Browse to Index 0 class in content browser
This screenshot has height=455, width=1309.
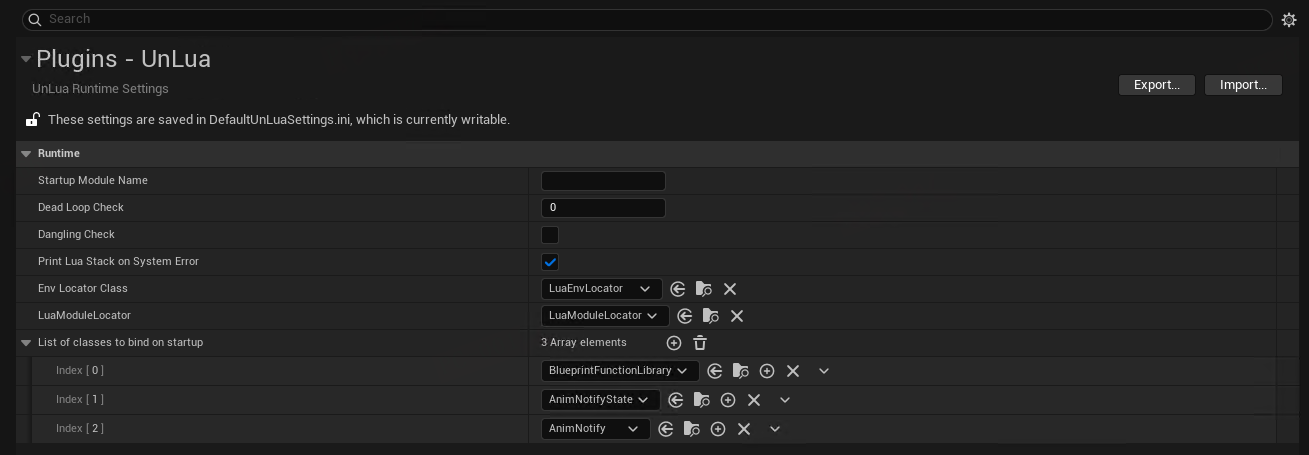click(741, 371)
